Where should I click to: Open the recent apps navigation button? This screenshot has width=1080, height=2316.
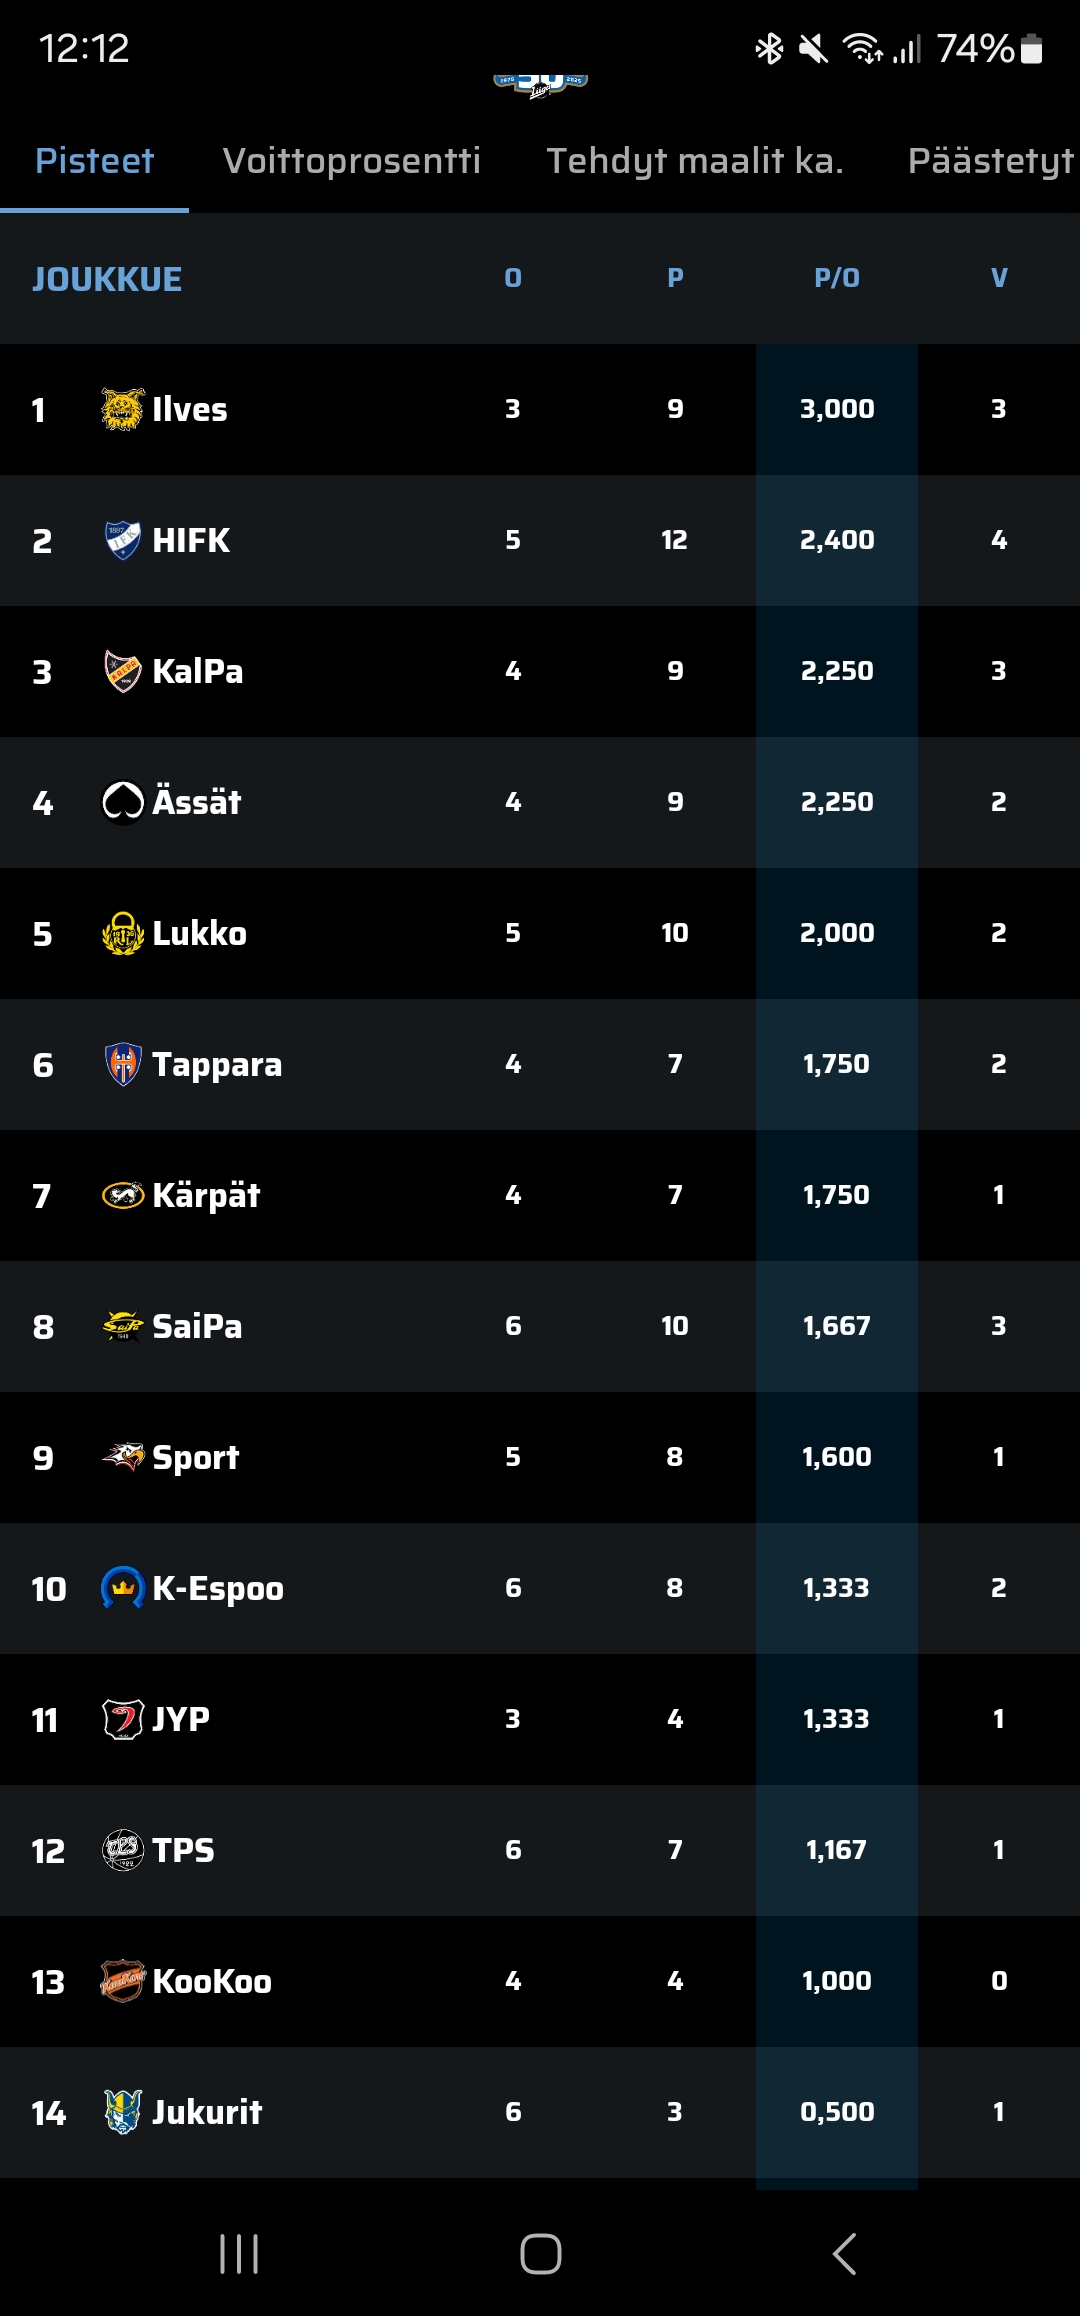[x=239, y=2254]
